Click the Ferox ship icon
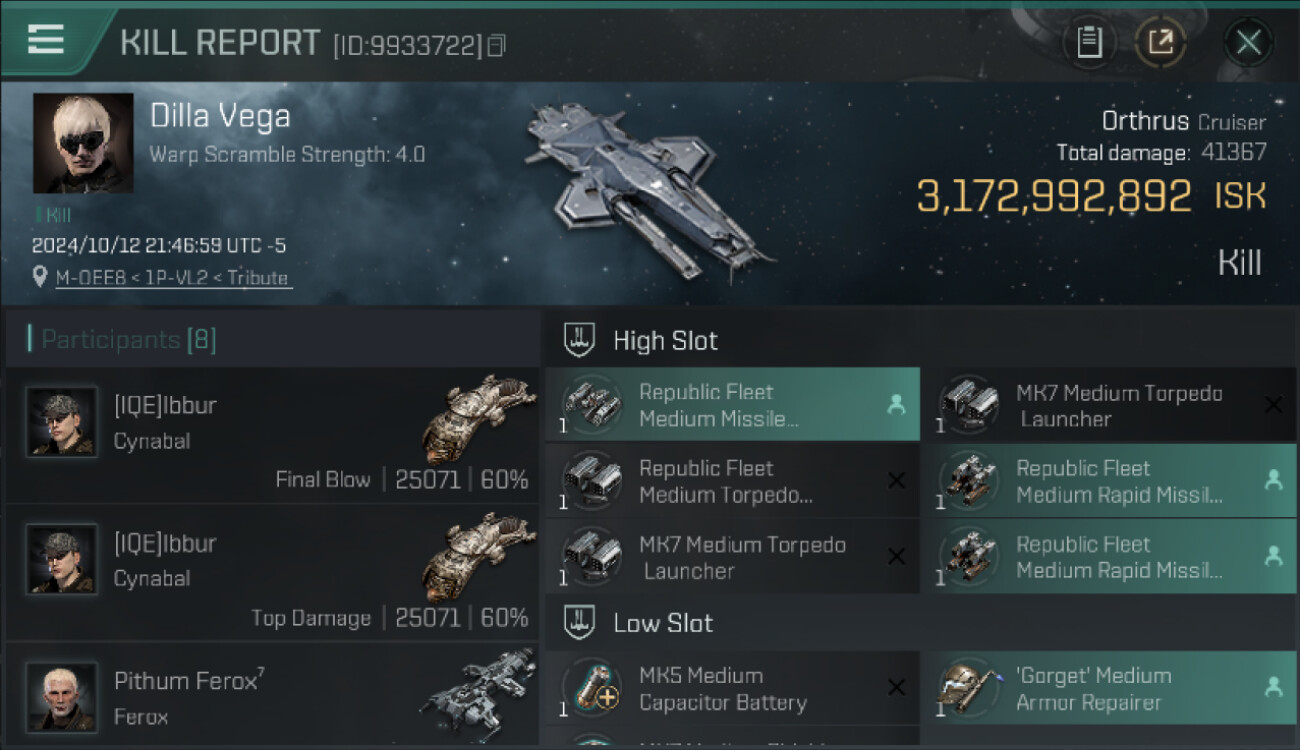 point(478,692)
